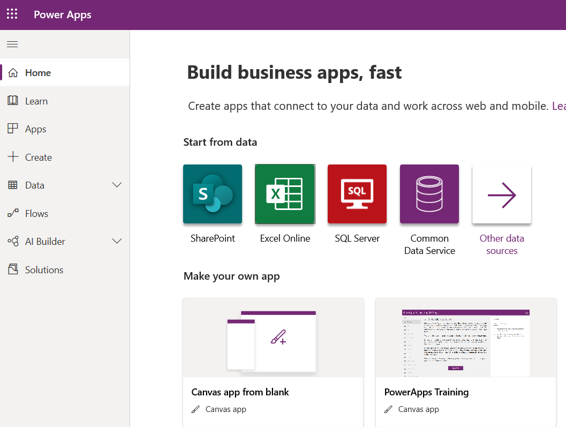Open Flows in the navigation
Screen dimensions: 566x427
point(65,213)
